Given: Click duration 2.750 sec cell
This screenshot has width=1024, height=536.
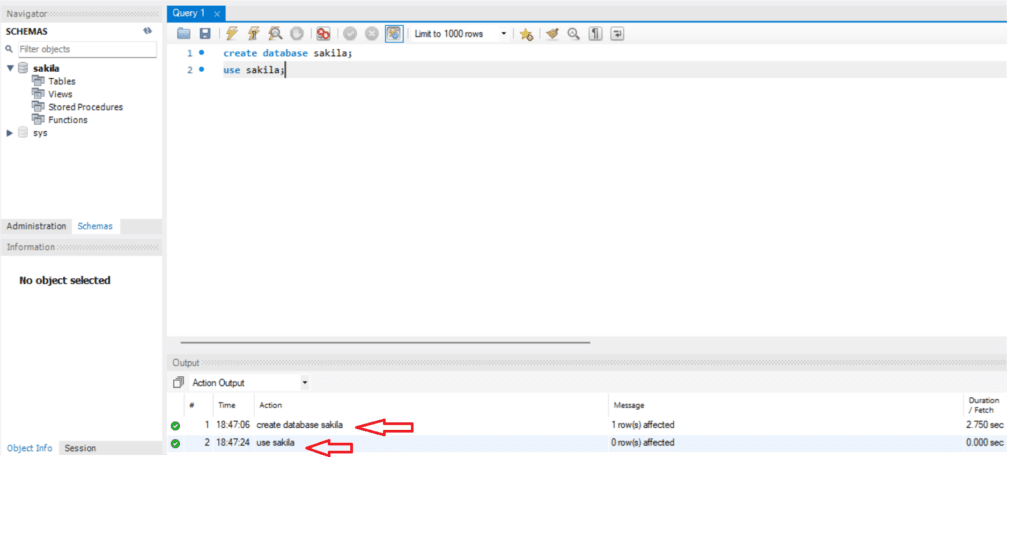Looking at the screenshot, I should tap(985, 425).
